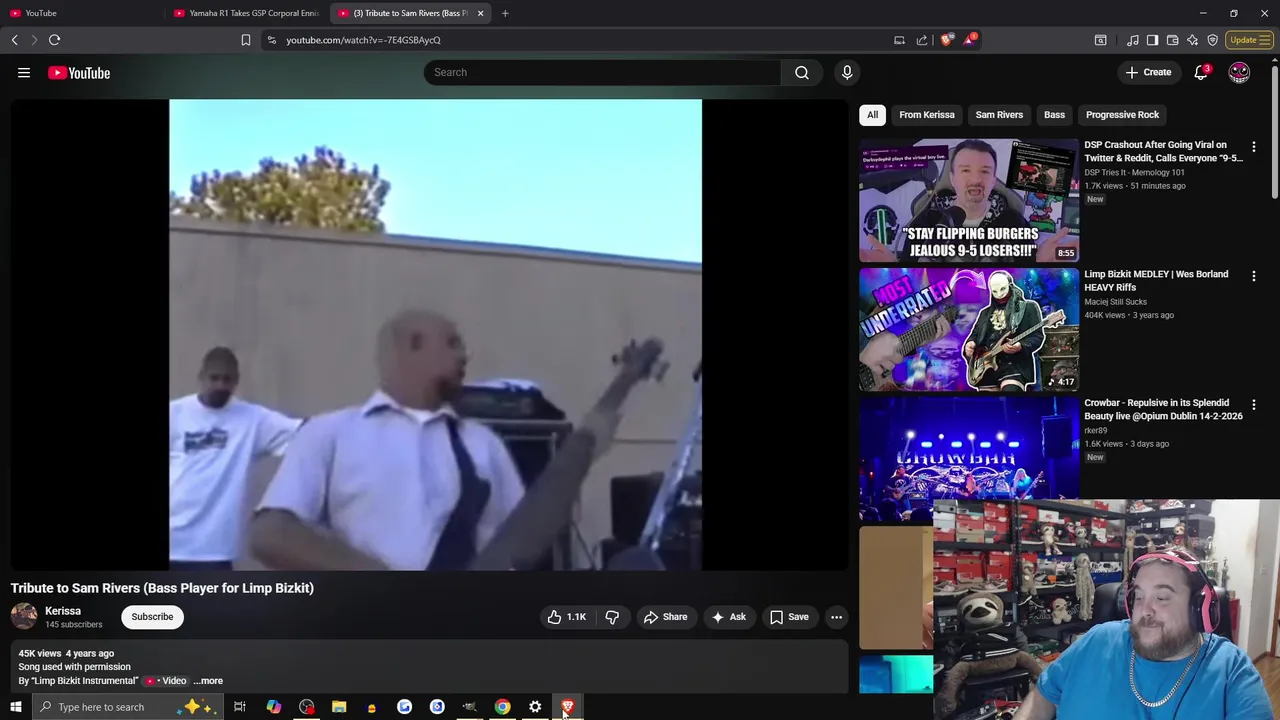Open the Kerissa channel avatar
Viewport: 1280px width, 720px height.
click(x=24, y=617)
